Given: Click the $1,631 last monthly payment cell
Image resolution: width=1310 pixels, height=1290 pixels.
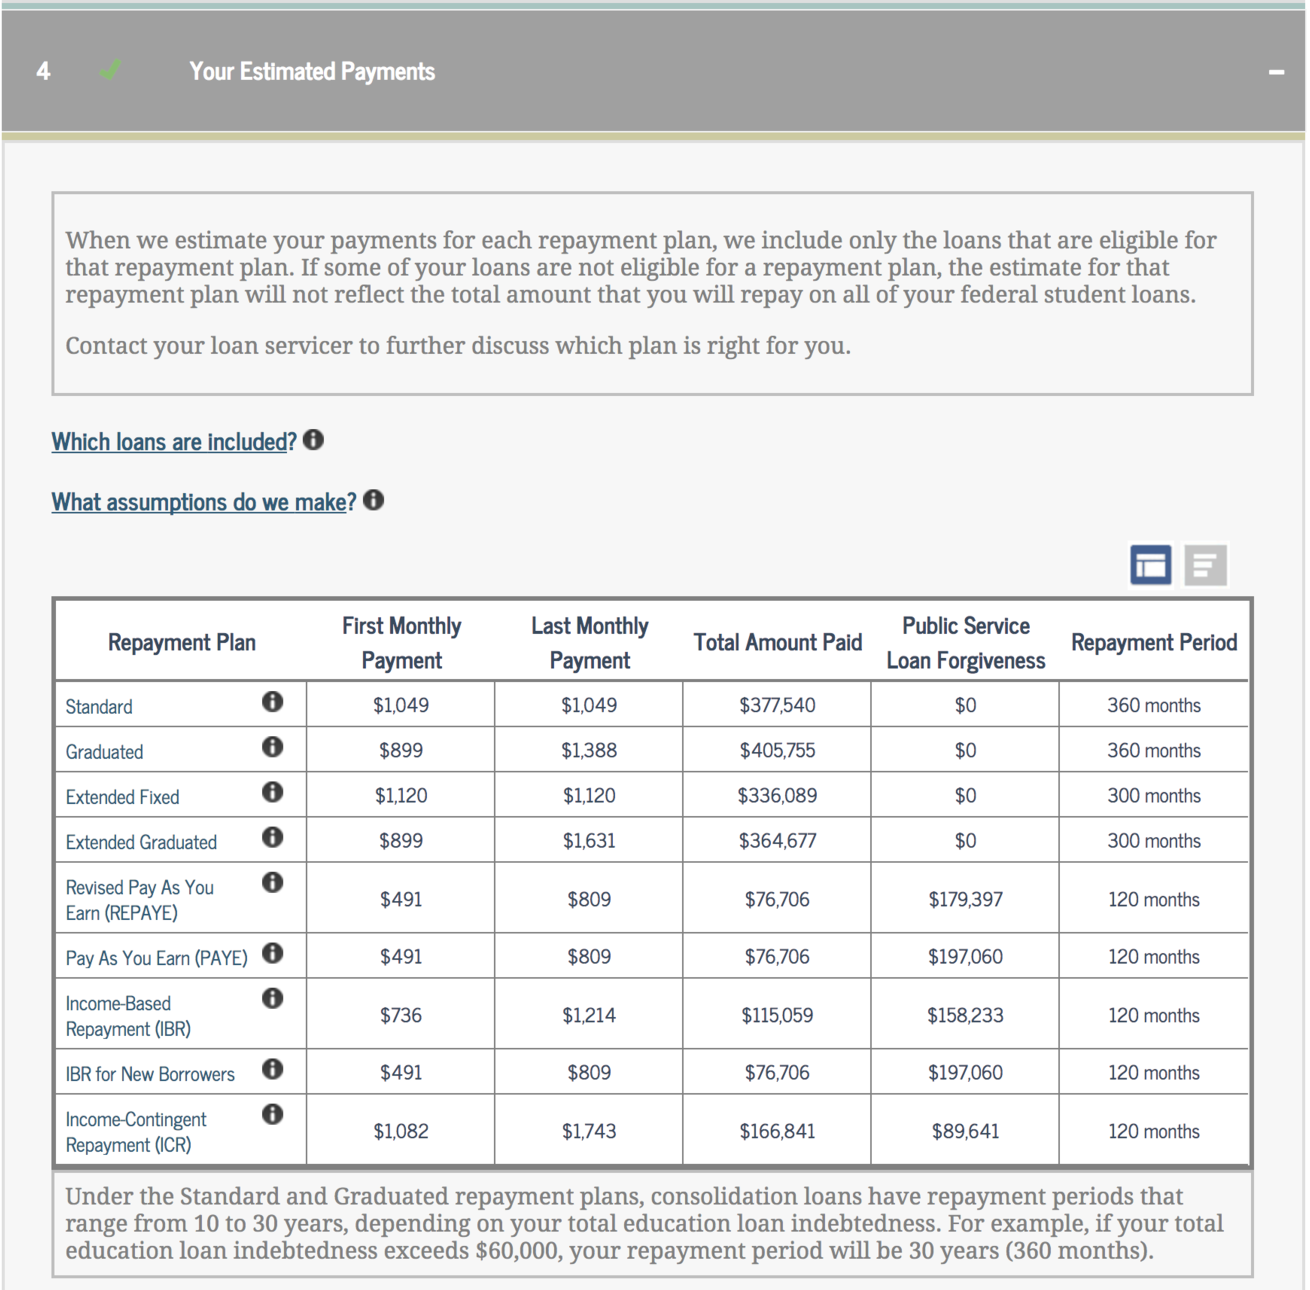Looking at the screenshot, I should (589, 841).
